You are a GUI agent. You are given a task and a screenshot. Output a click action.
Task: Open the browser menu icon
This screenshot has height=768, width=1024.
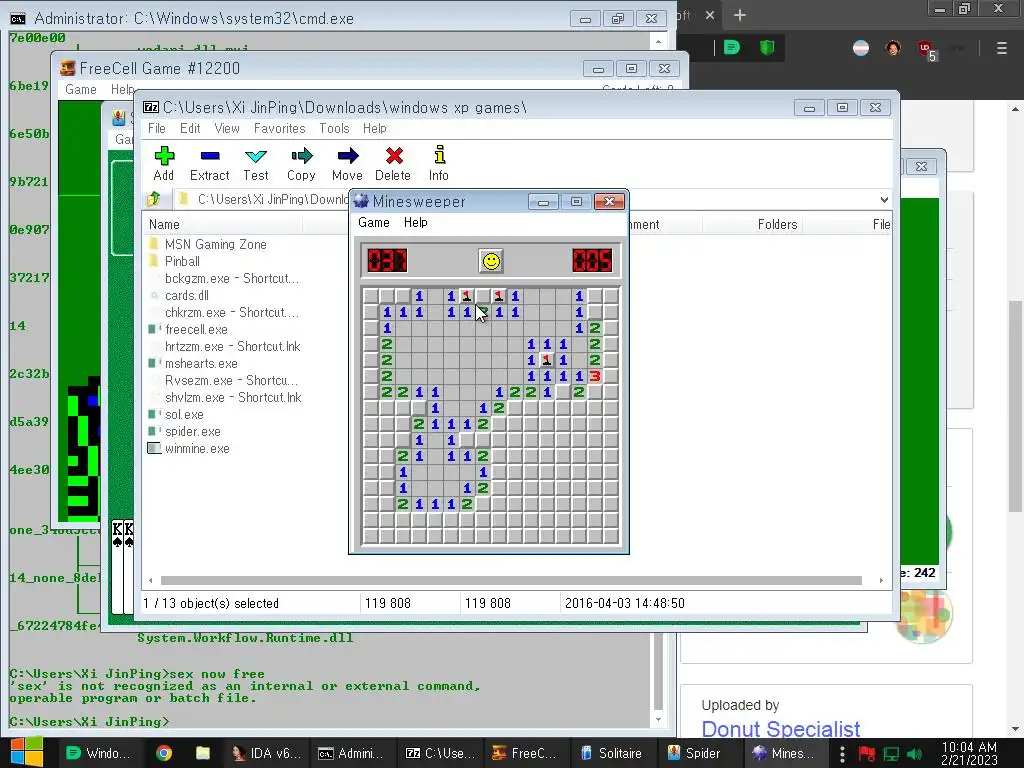(x=1001, y=48)
